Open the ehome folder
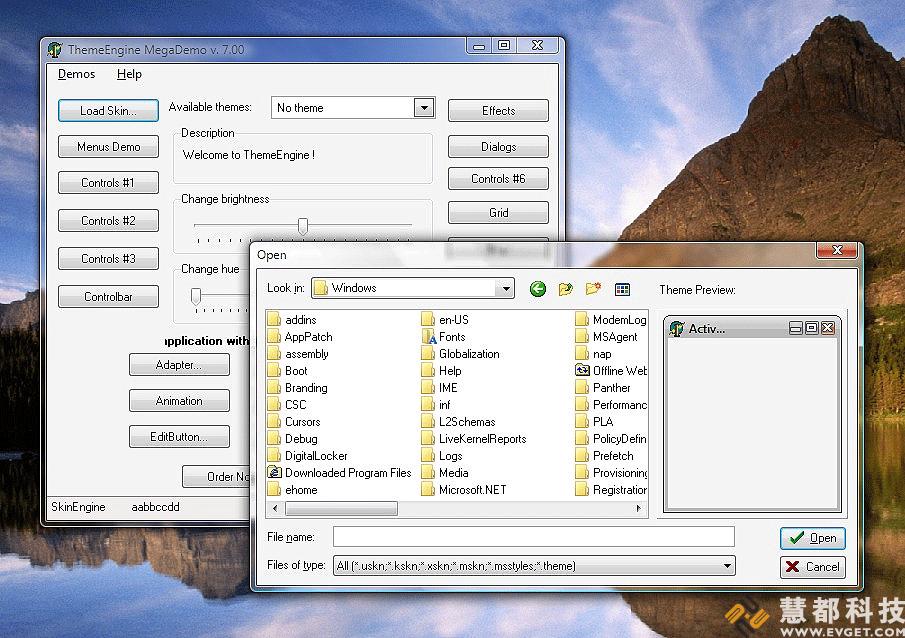Image resolution: width=905 pixels, height=638 pixels. [293, 490]
